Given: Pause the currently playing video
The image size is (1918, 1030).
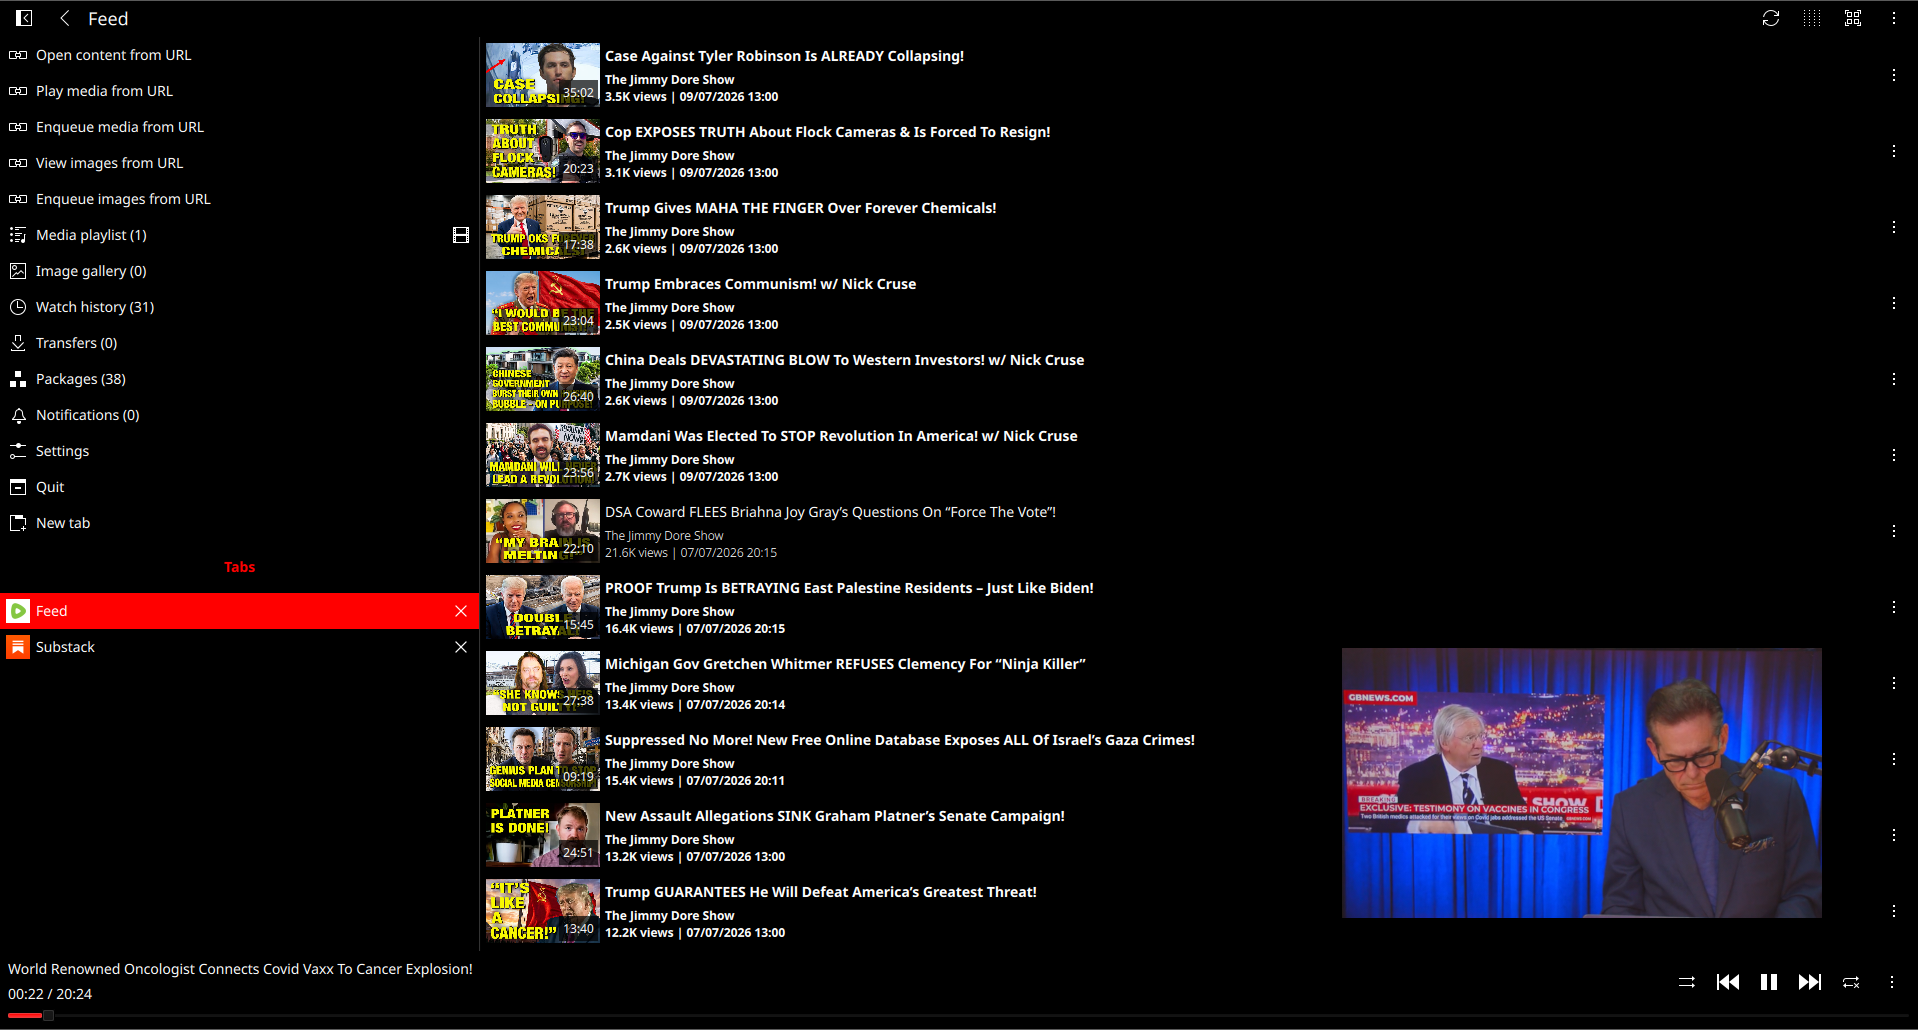Looking at the screenshot, I should pos(1769,982).
